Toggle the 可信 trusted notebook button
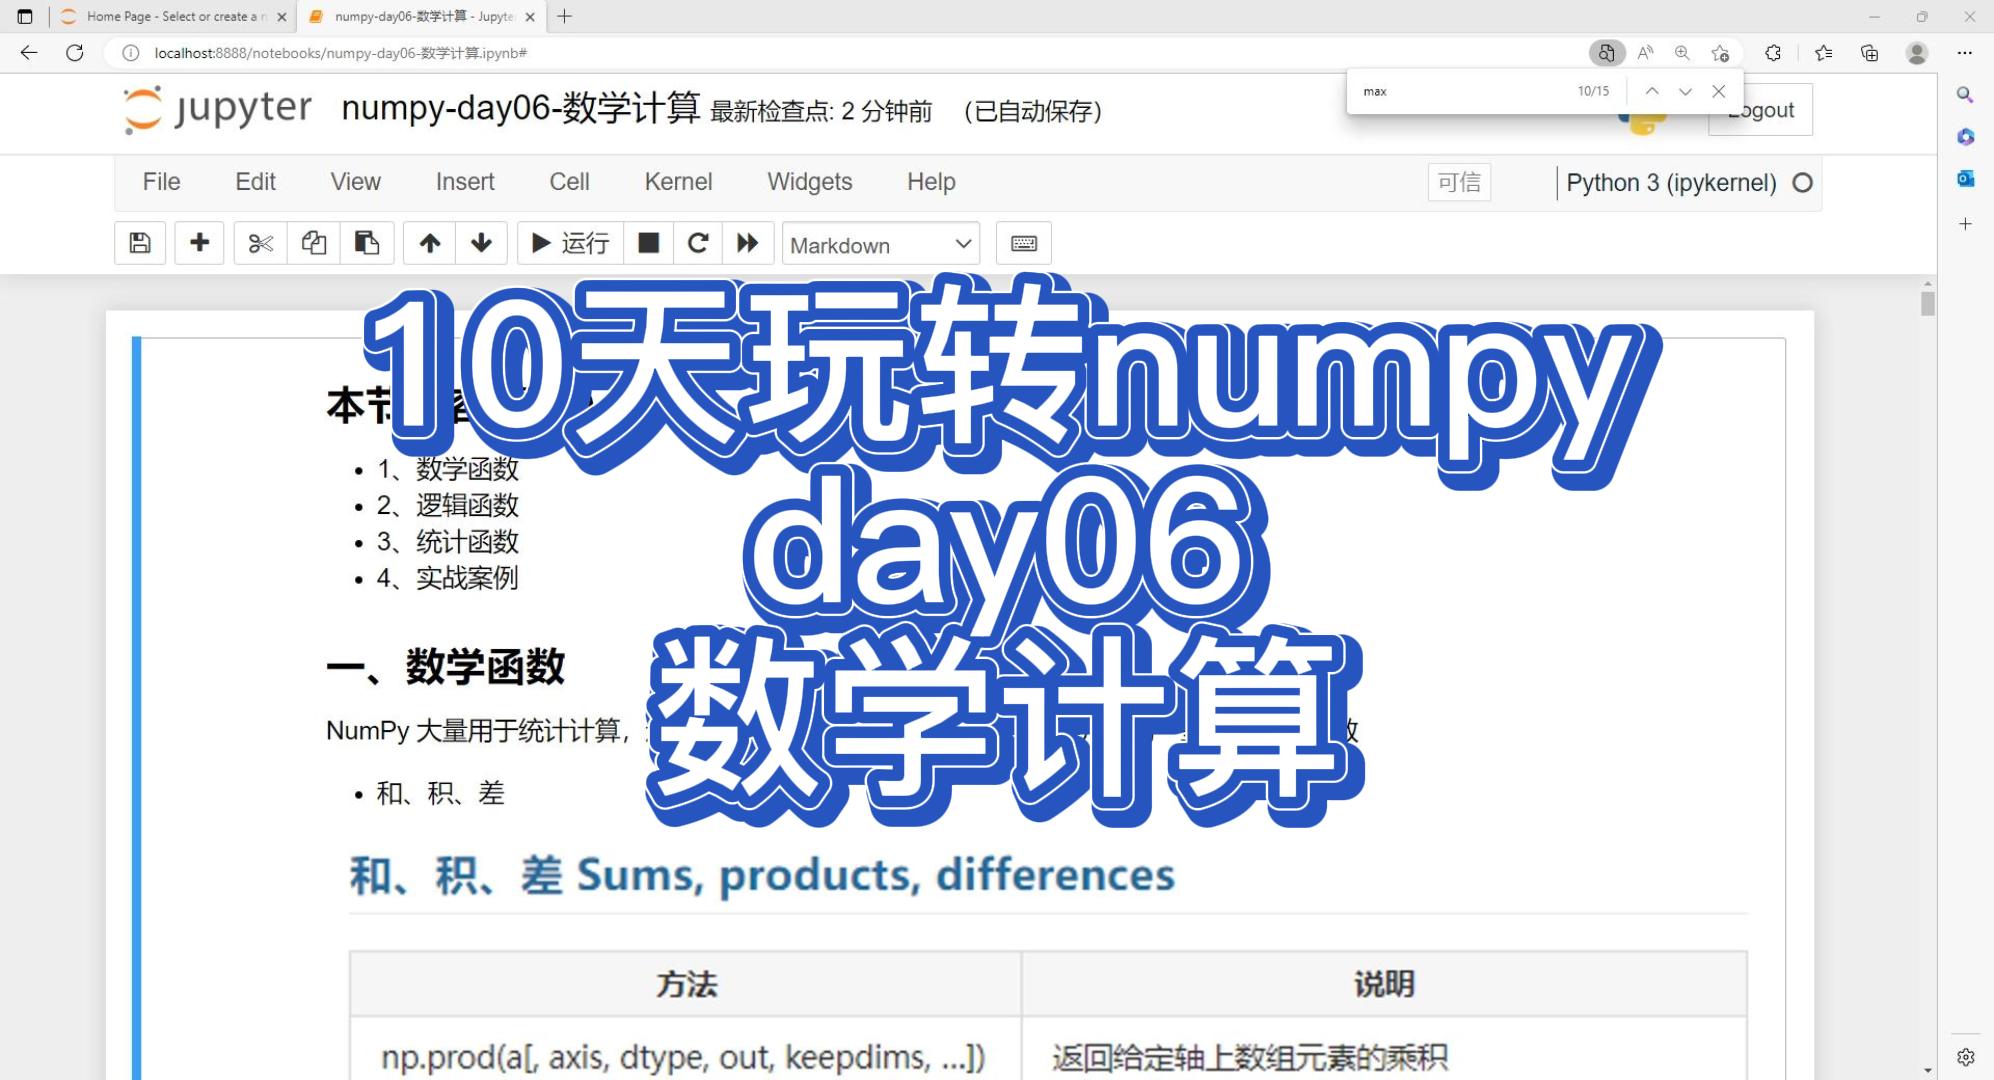This screenshot has width=1994, height=1080. (x=1458, y=182)
